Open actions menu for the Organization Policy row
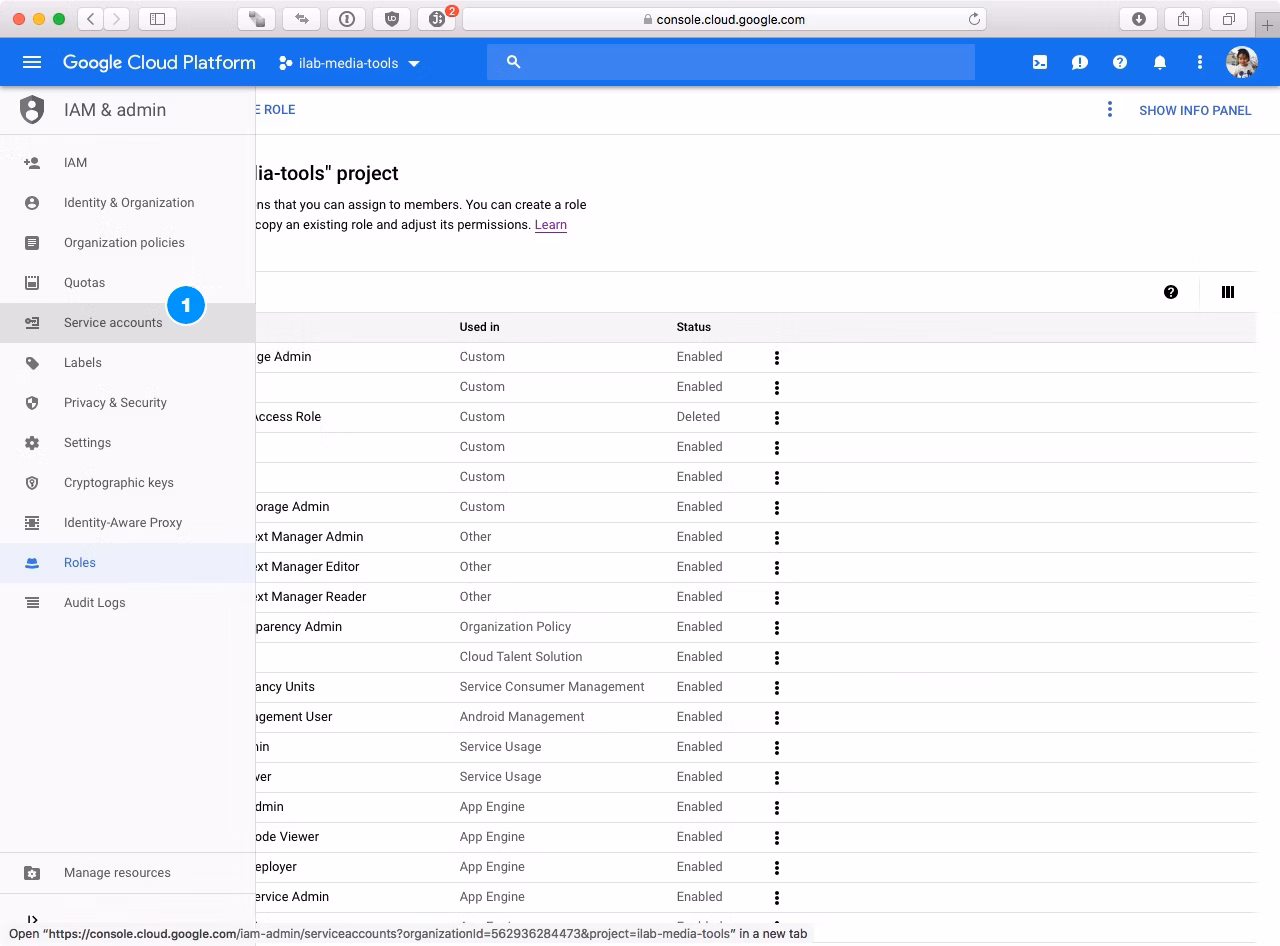The height and width of the screenshot is (946, 1280). point(777,627)
